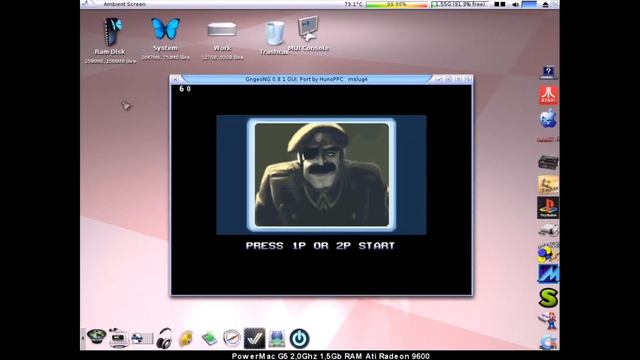The image size is (640, 360).
Task: Click the general portrait in the game window
Action: (x=322, y=175)
